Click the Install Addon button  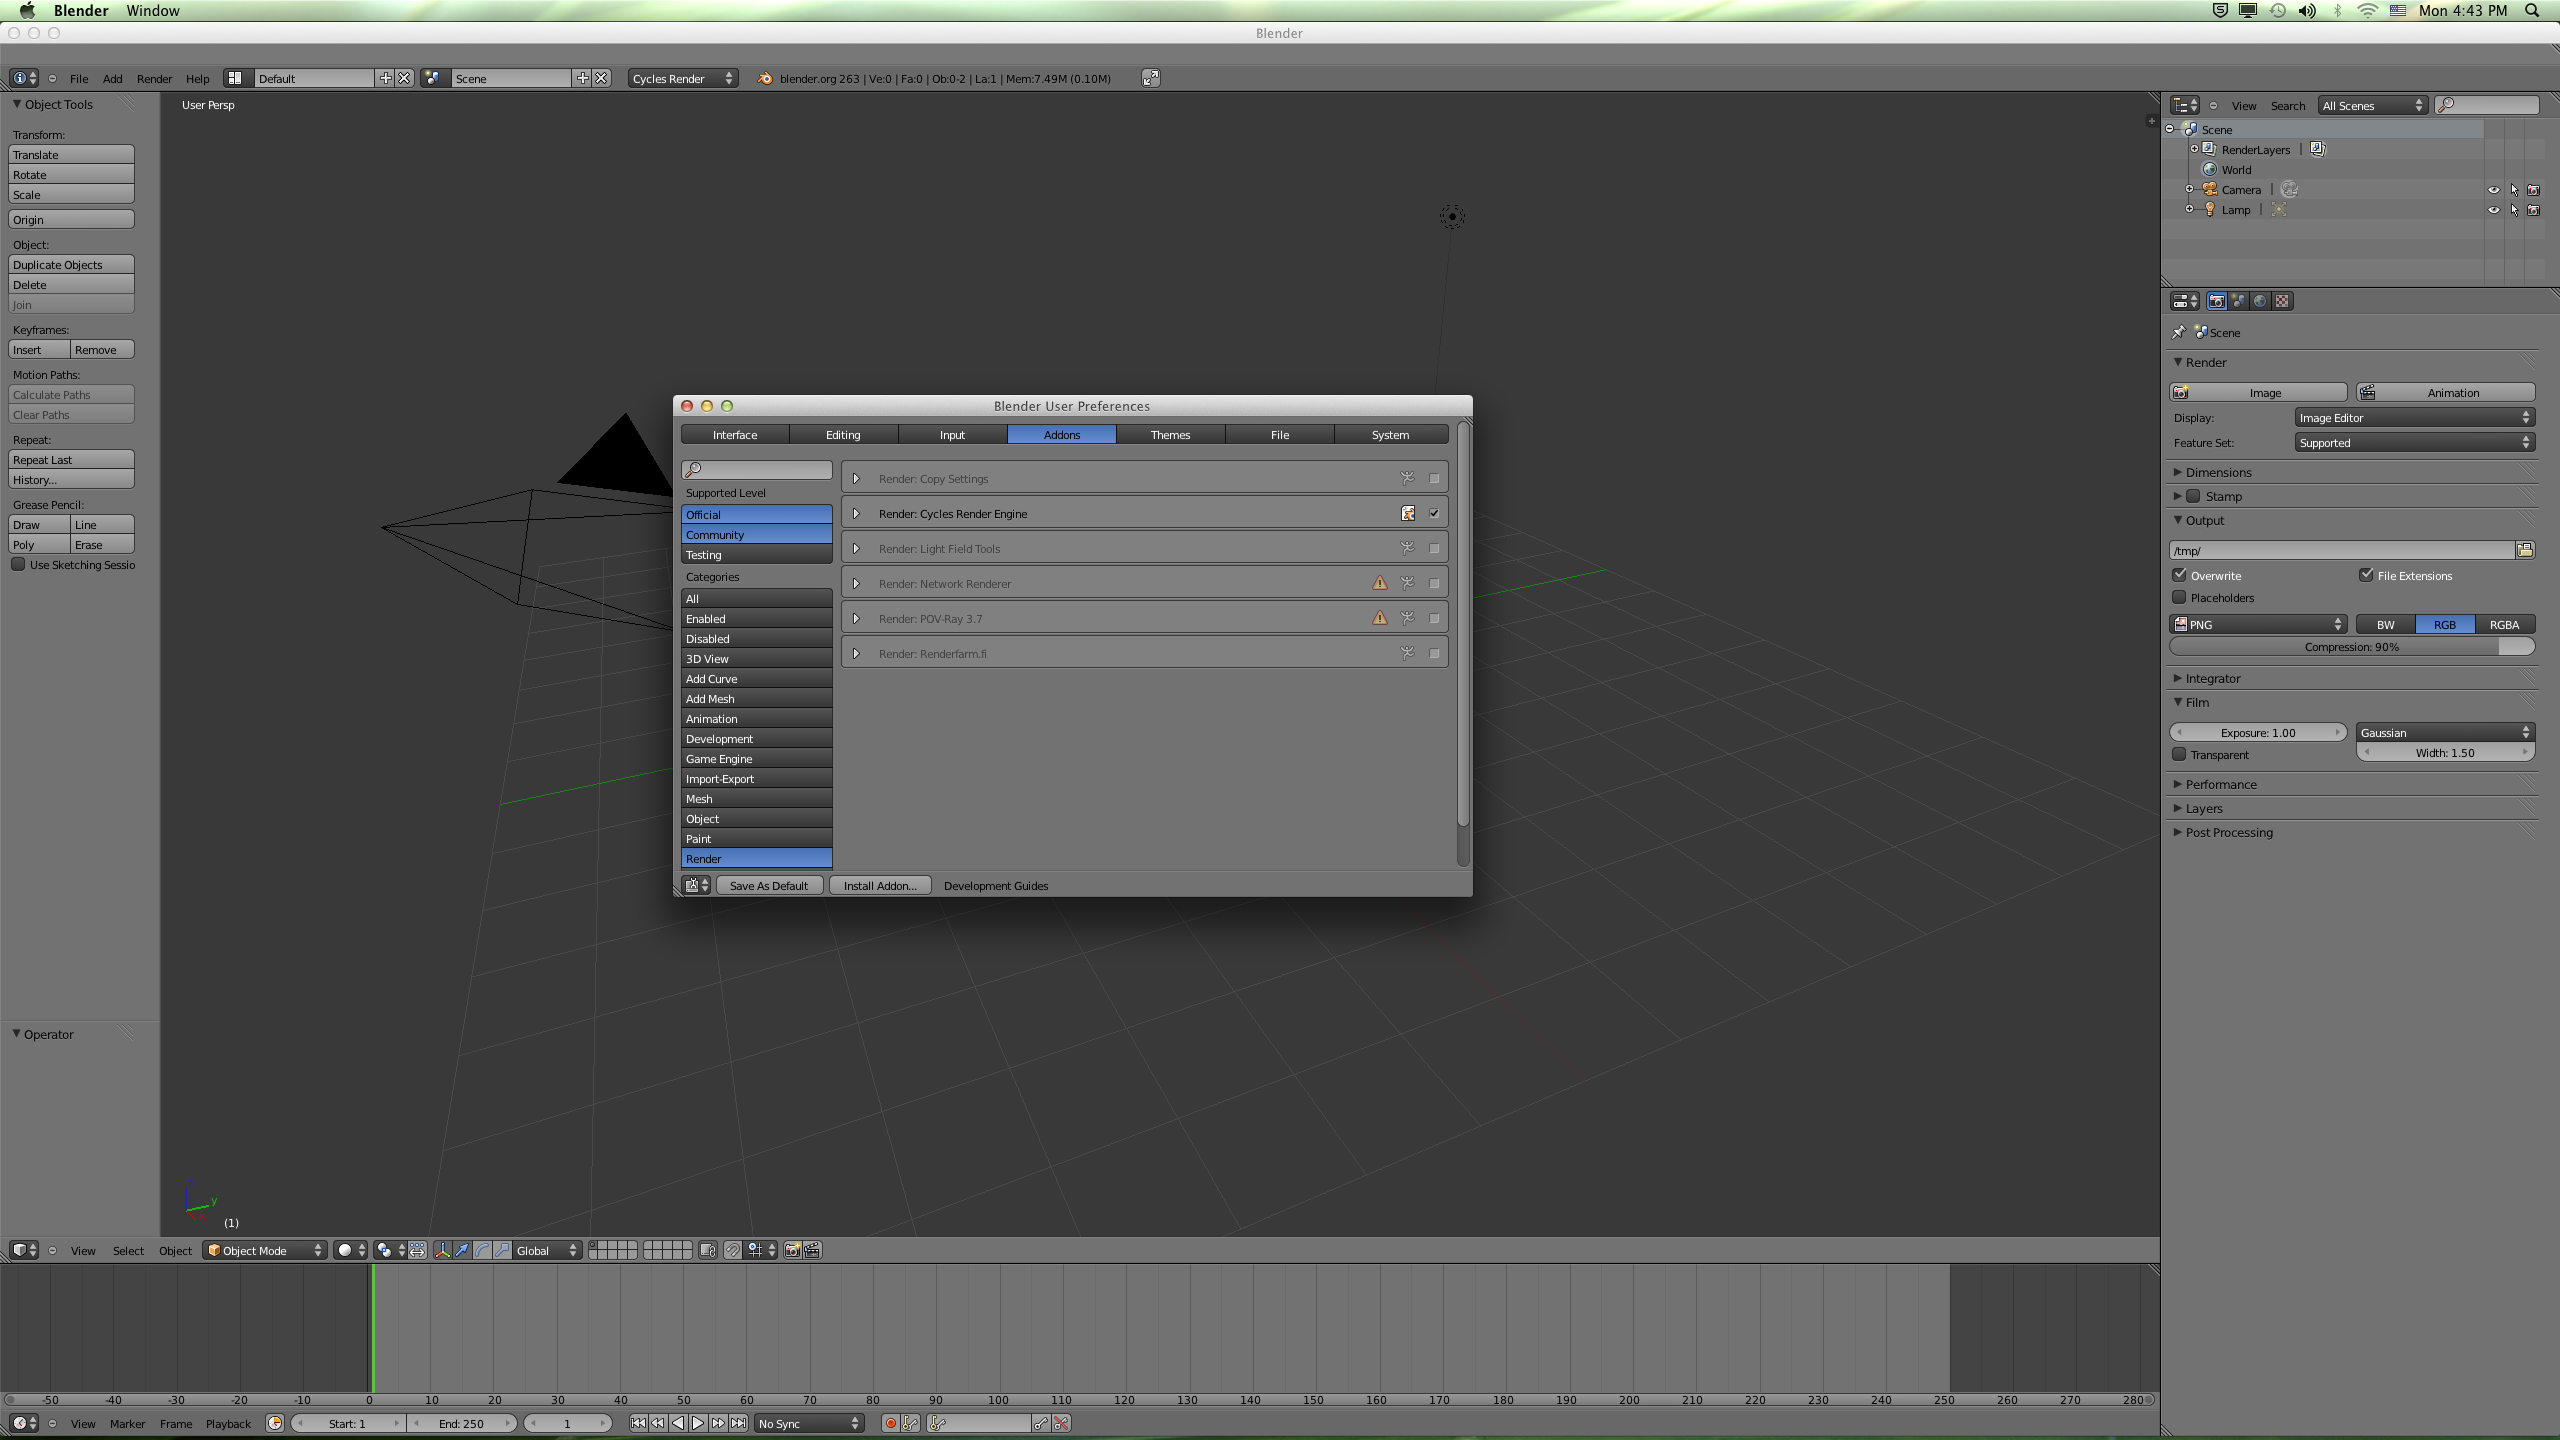(x=880, y=885)
